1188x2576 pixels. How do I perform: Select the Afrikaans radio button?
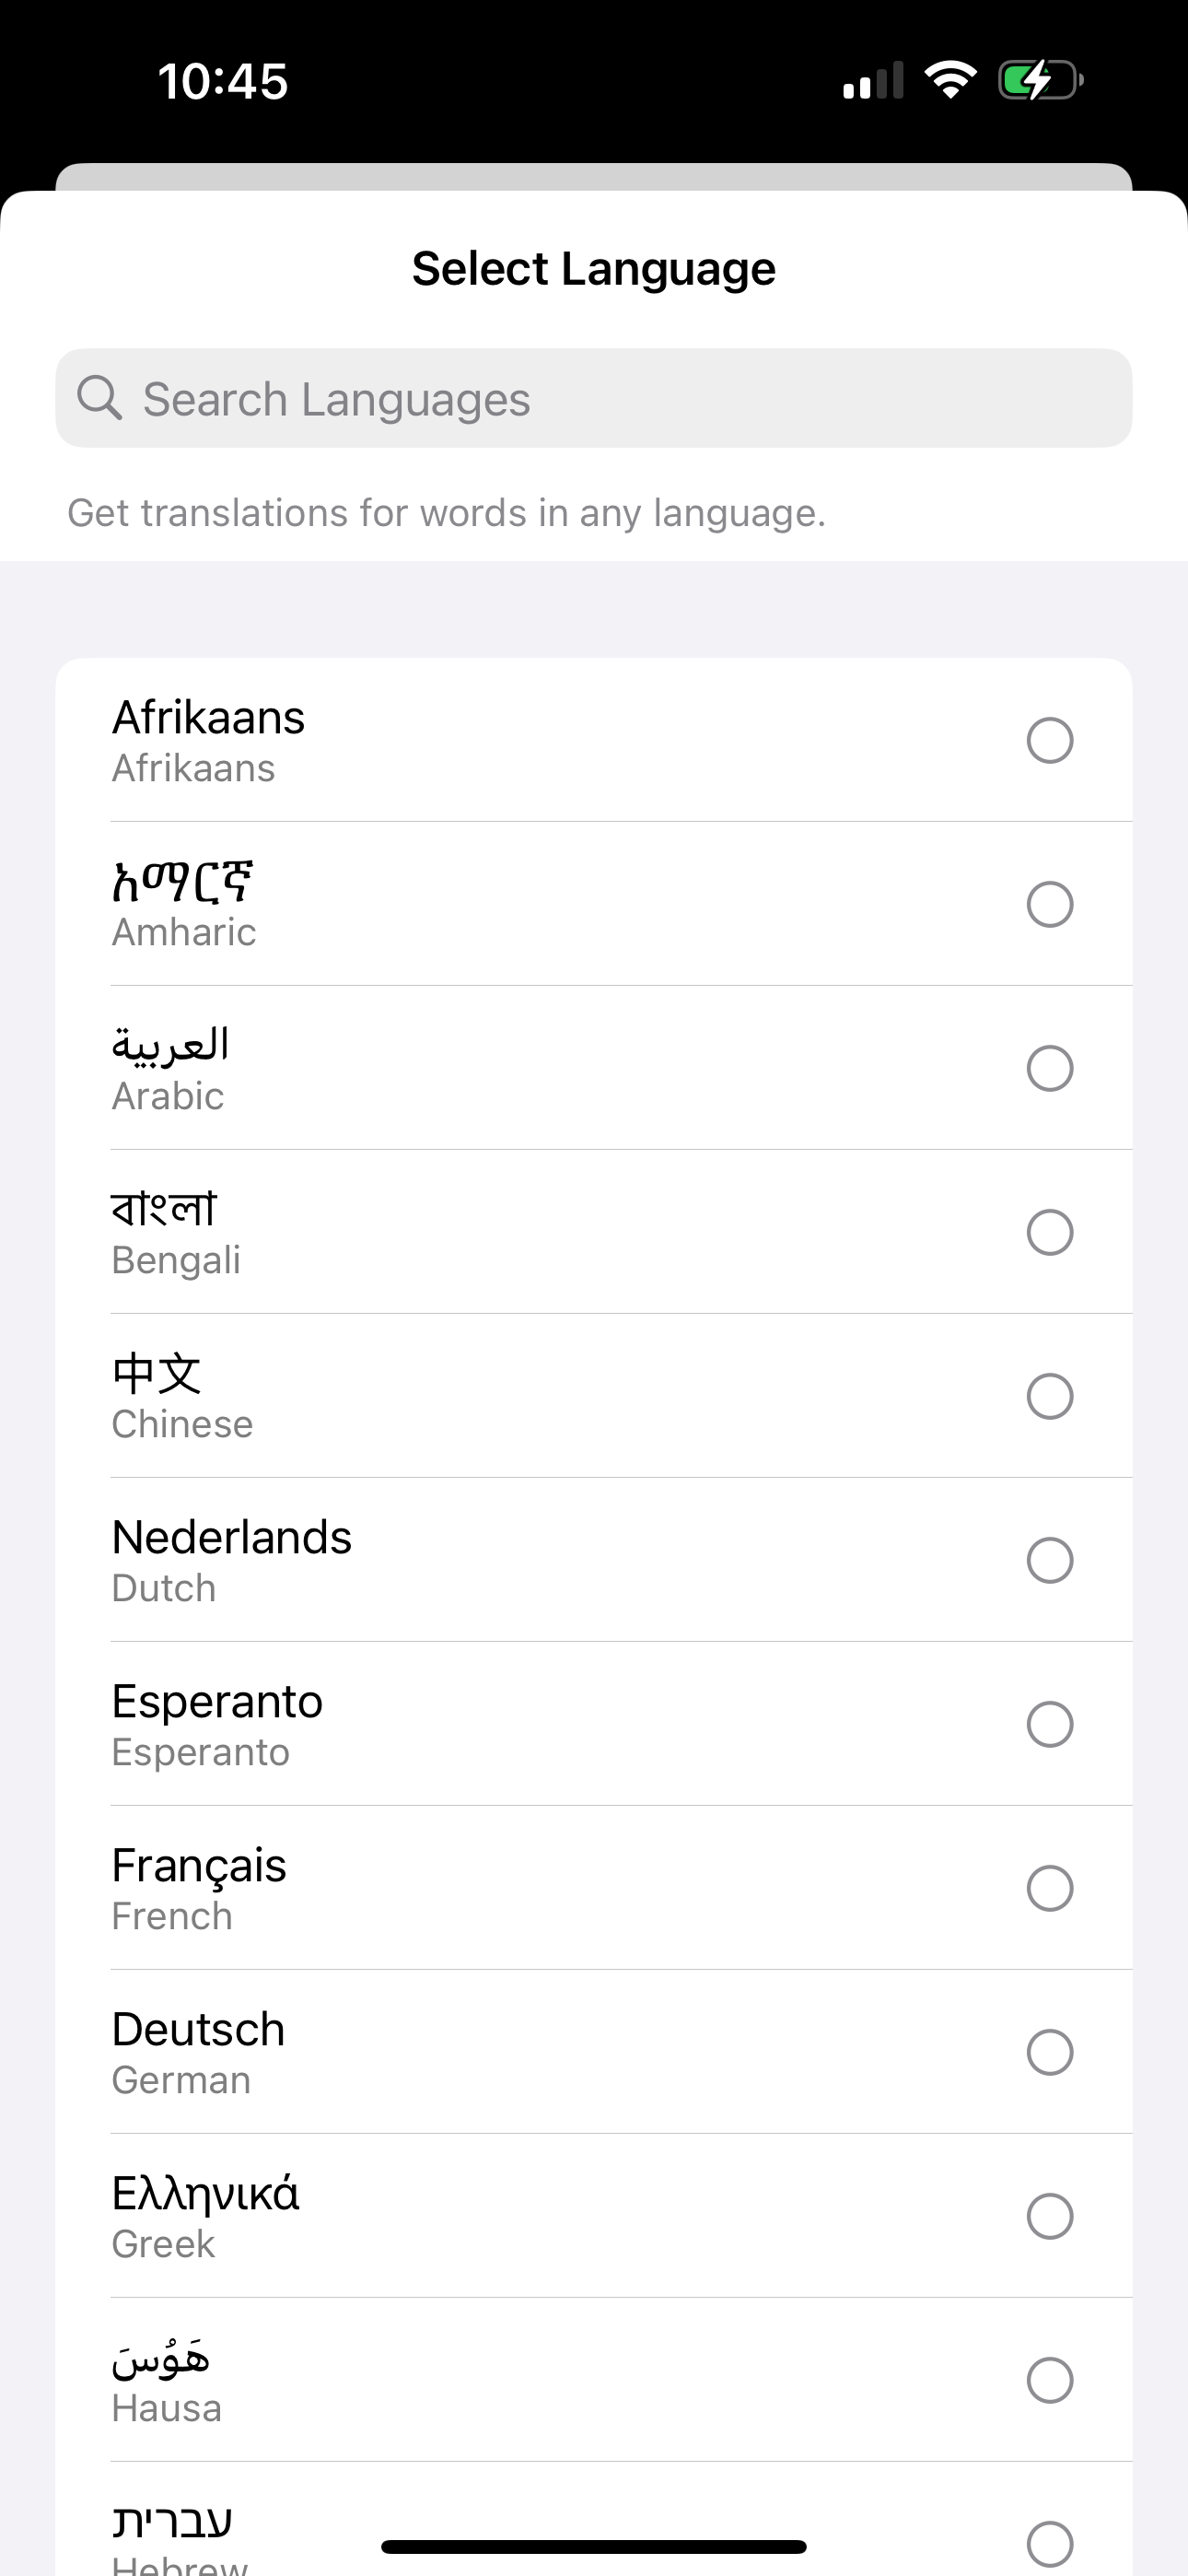tap(1050, 741)
